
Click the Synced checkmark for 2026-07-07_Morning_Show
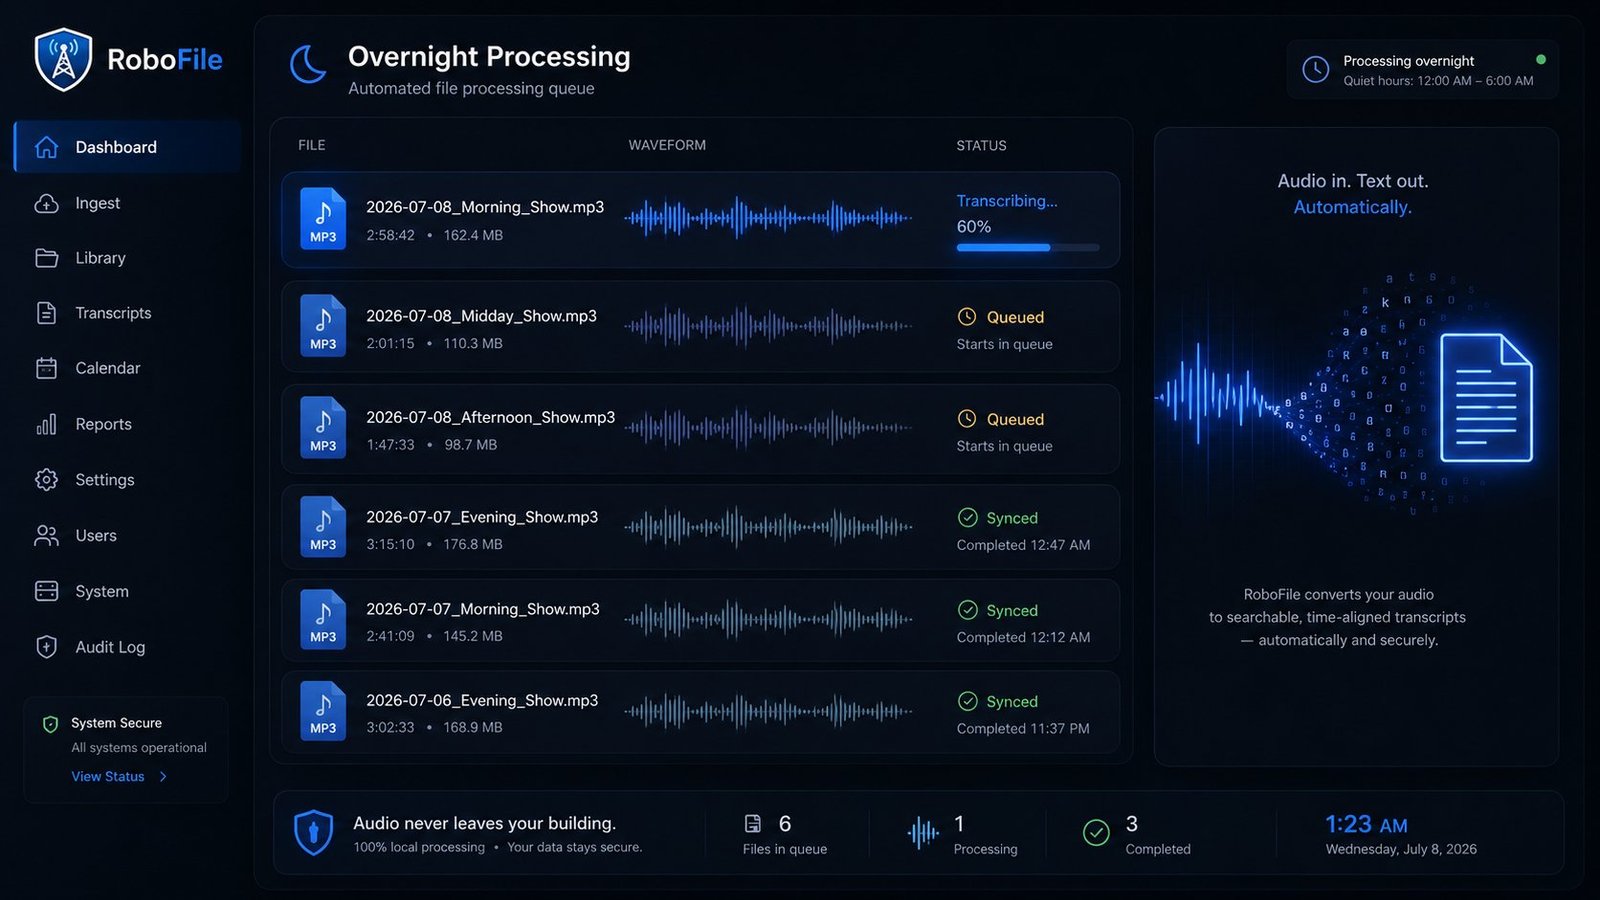coord(968,610)
